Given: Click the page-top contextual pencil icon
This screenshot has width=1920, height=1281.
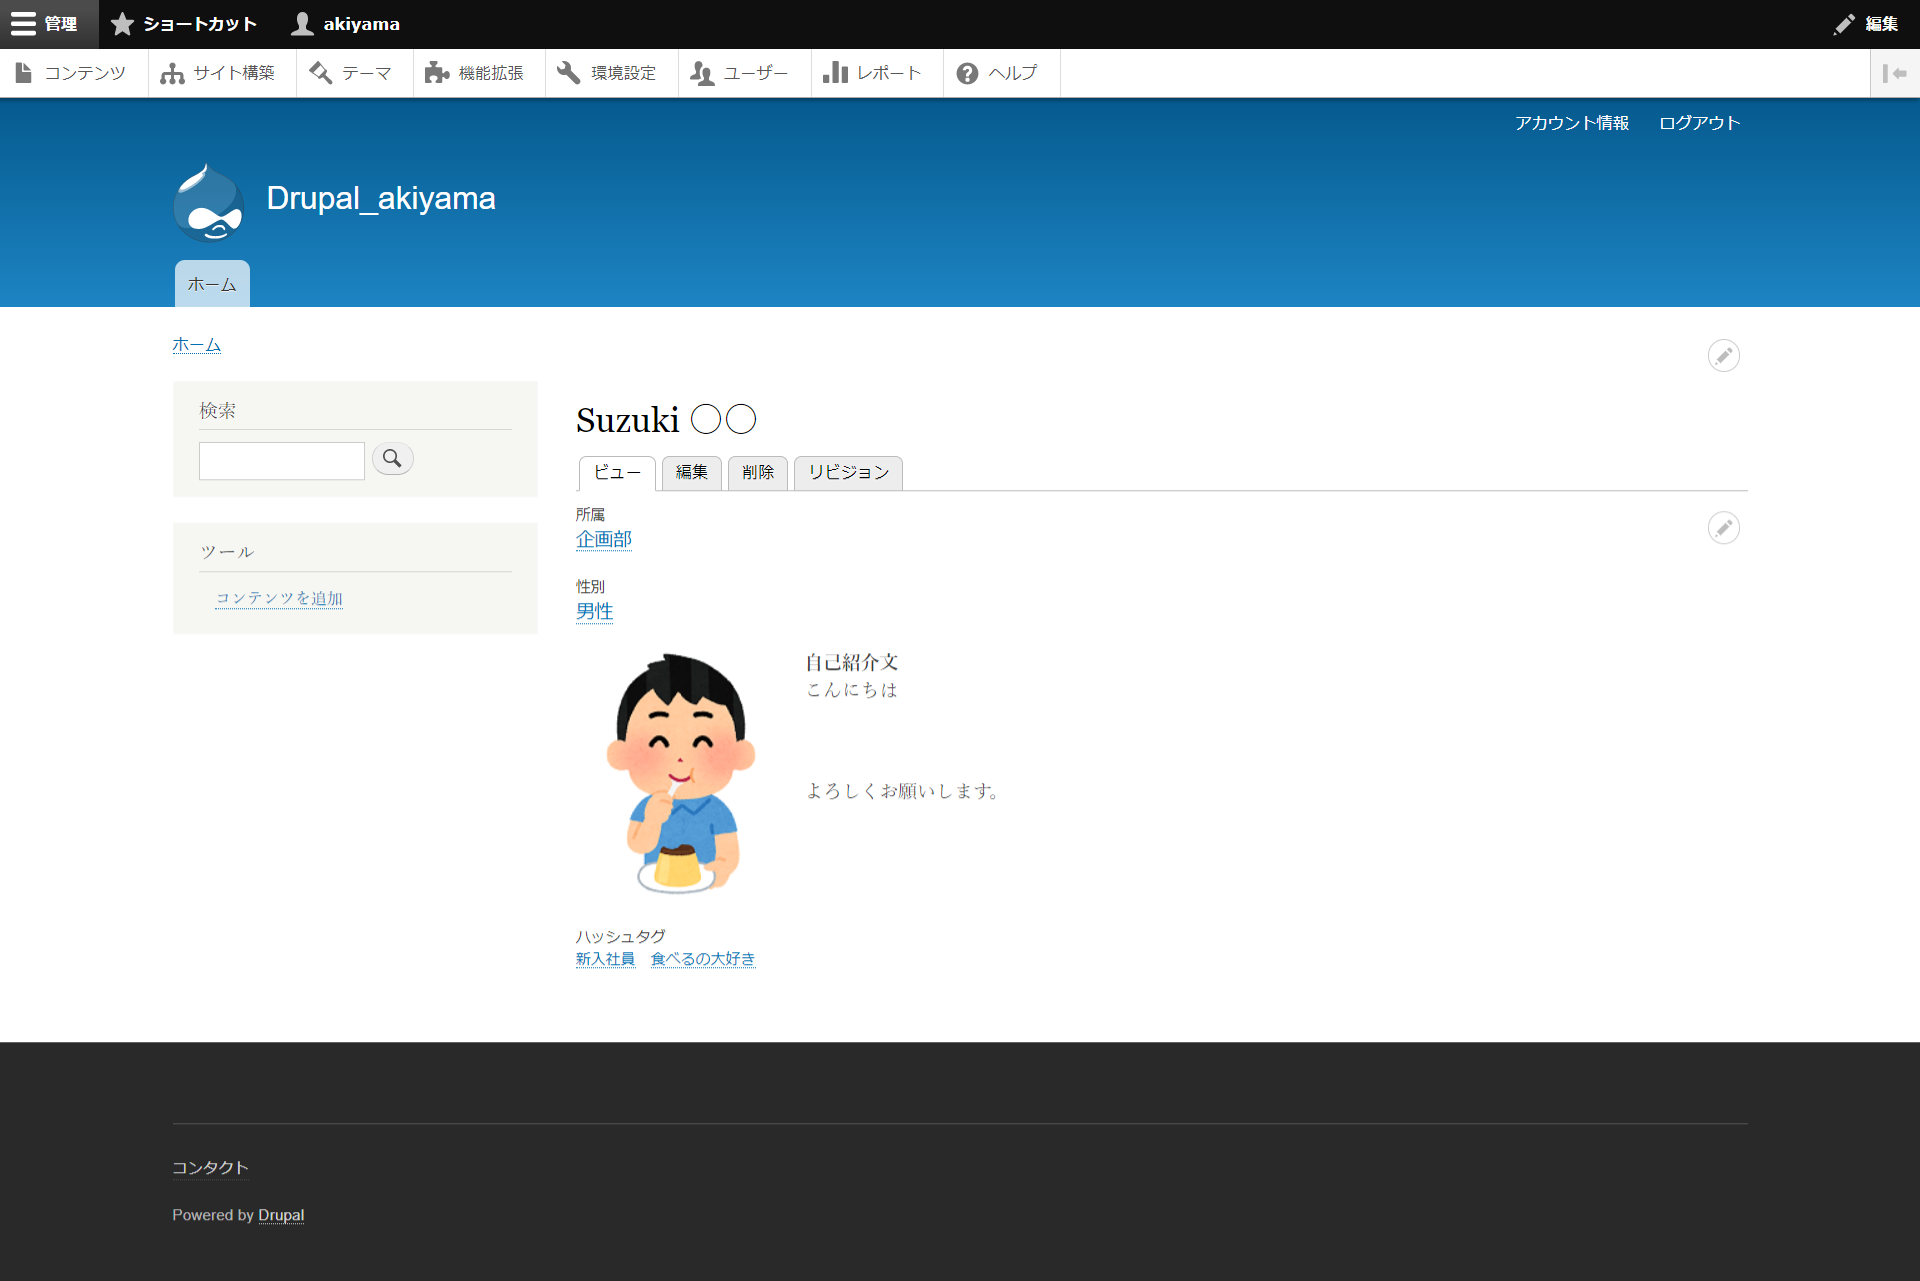Looking at the screenshot, I should click(1723, 356).
